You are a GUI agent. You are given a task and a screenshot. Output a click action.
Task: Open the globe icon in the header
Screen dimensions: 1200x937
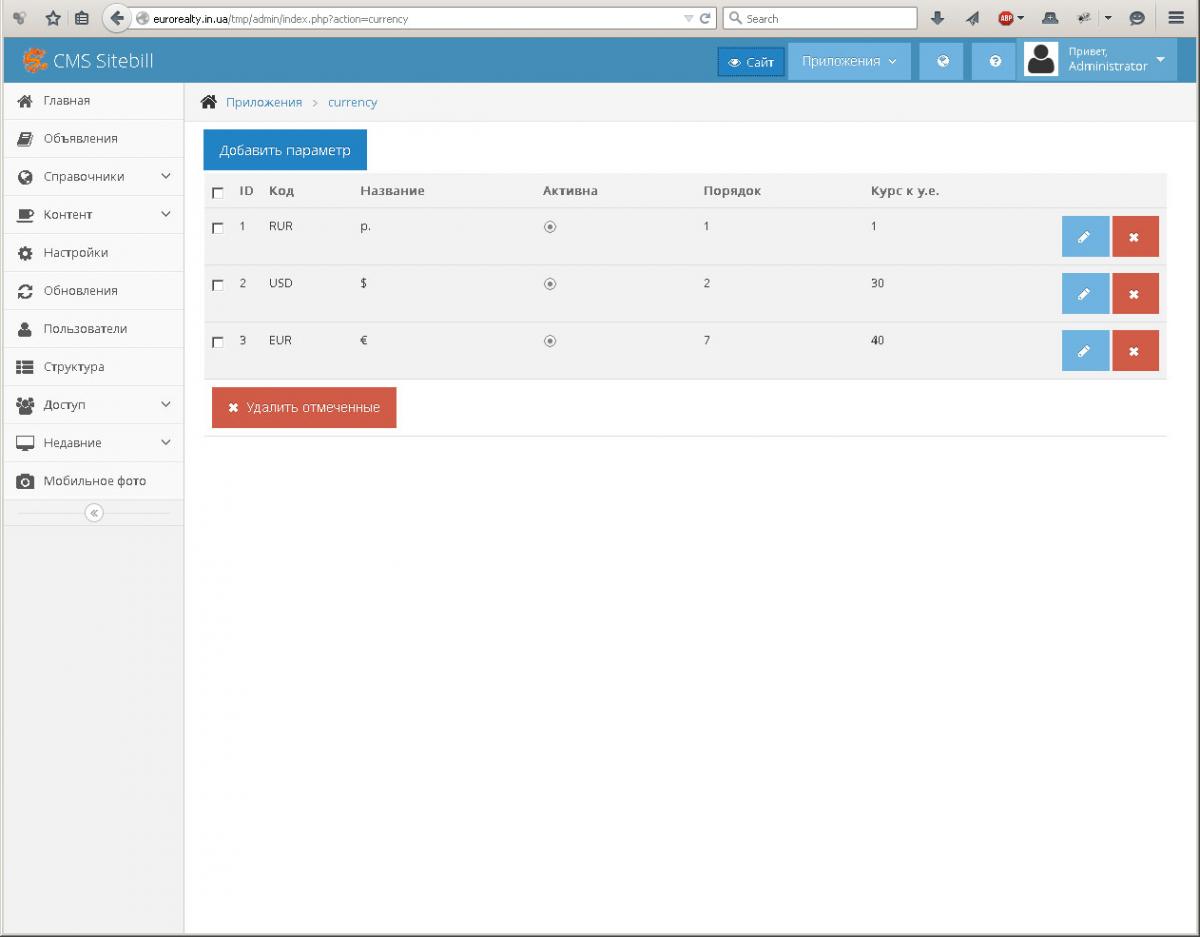(942, 61)
